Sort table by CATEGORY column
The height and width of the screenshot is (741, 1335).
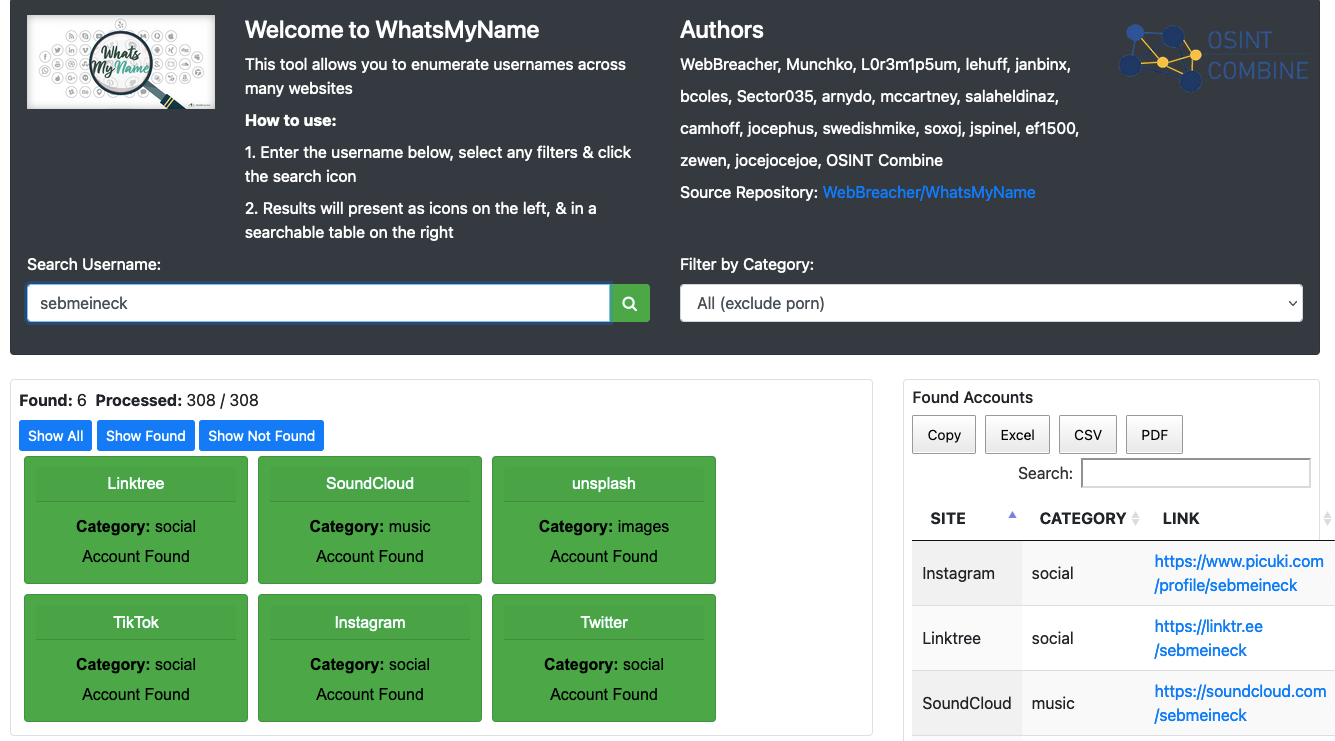(x=1083, y=518)
